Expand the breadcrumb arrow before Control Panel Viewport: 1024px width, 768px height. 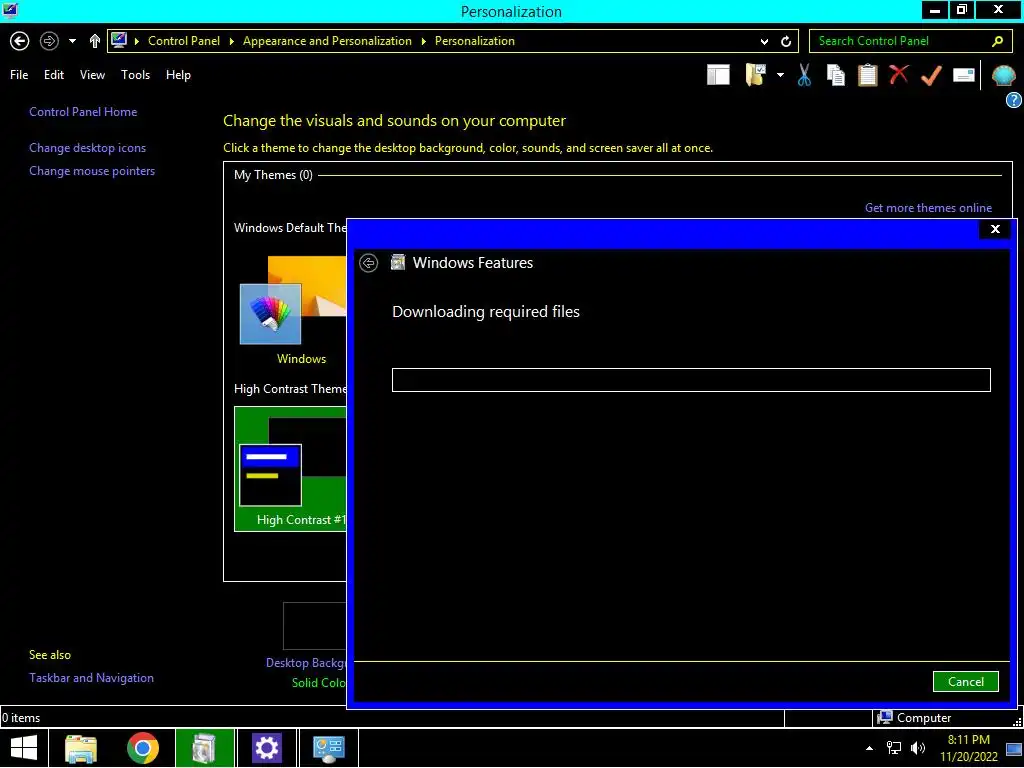[x=137, y=41]
